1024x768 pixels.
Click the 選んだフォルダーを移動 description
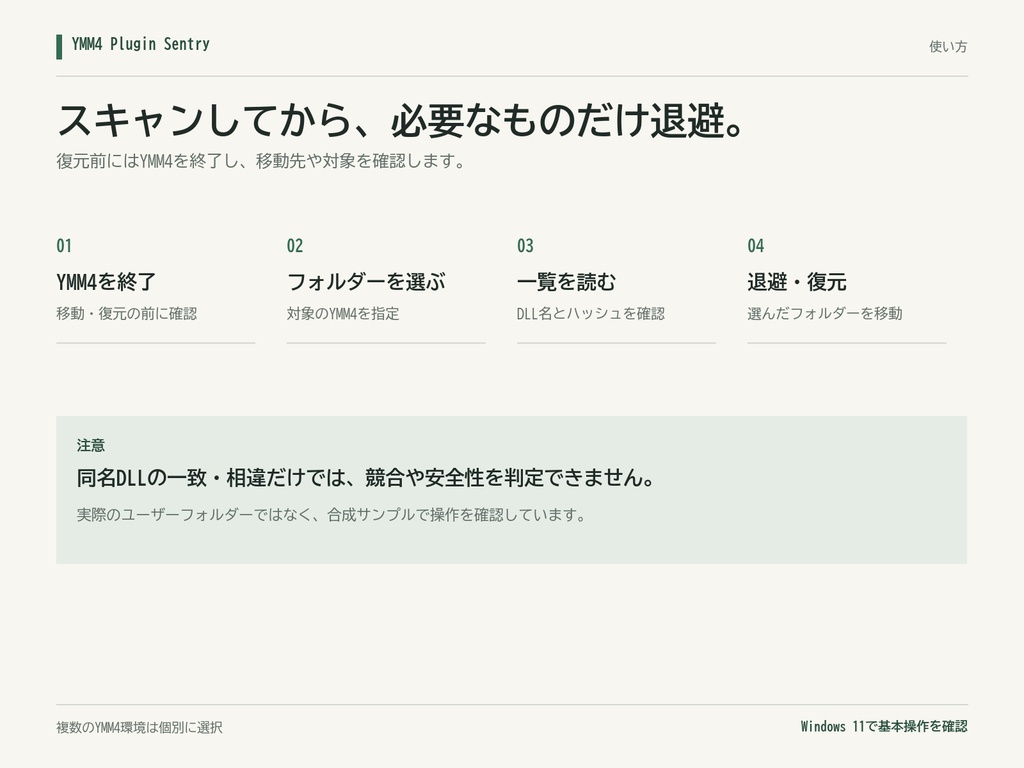pos(825,313)
